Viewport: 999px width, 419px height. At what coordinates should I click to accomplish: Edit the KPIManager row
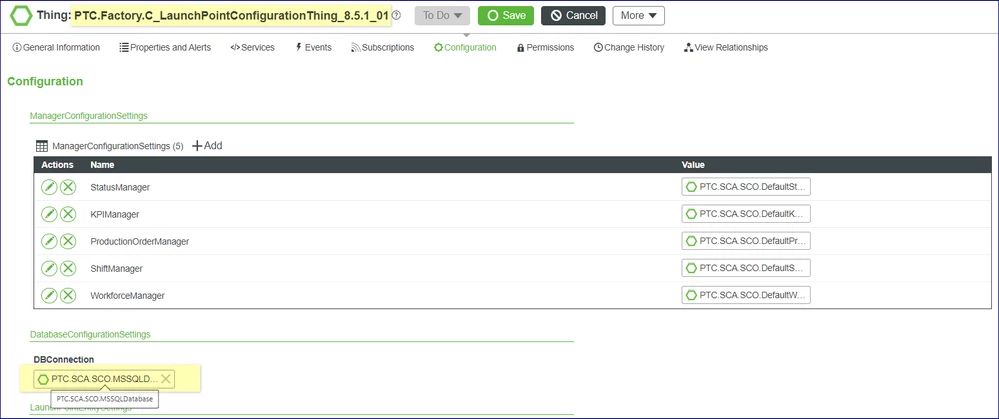coord(49,214)
